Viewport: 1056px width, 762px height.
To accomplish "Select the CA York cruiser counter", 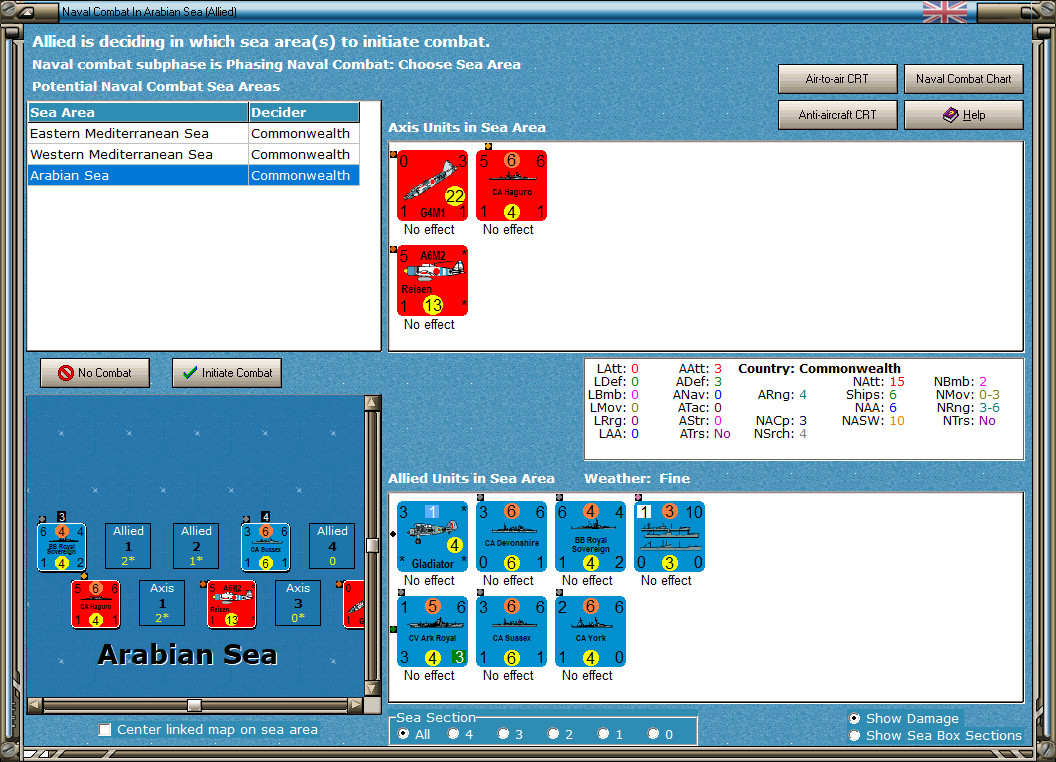I will [x=591, y=631].
